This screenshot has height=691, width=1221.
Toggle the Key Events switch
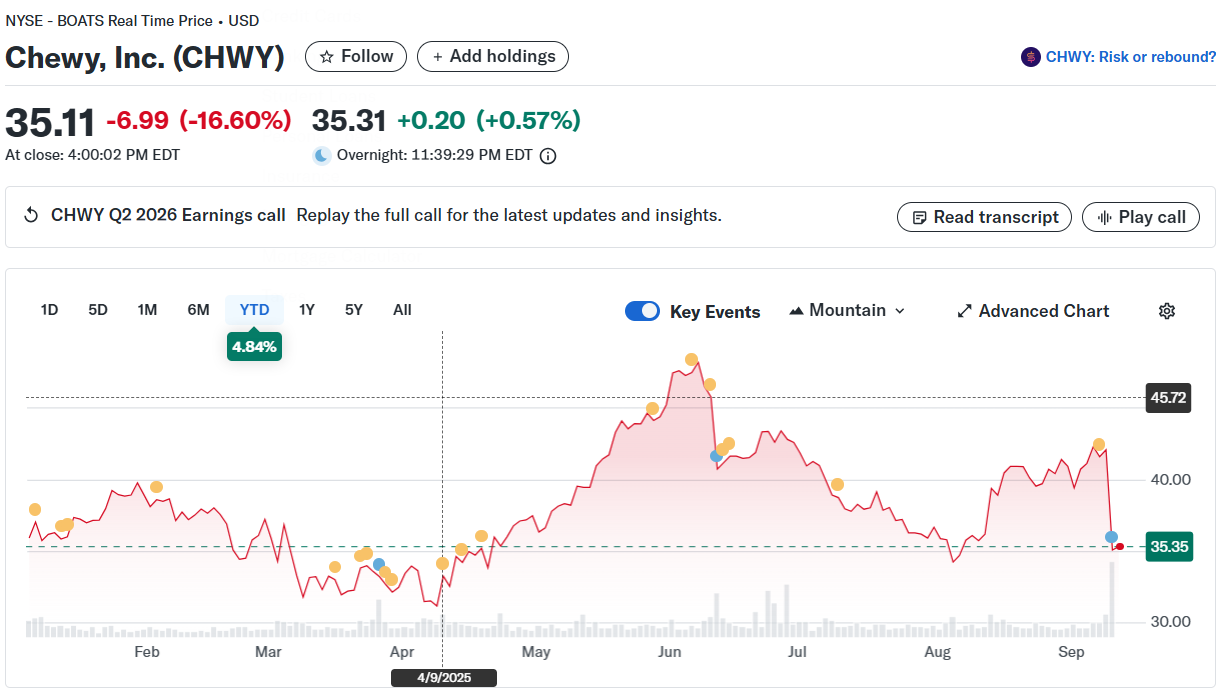pyautogui.click(x=642, y=311)
